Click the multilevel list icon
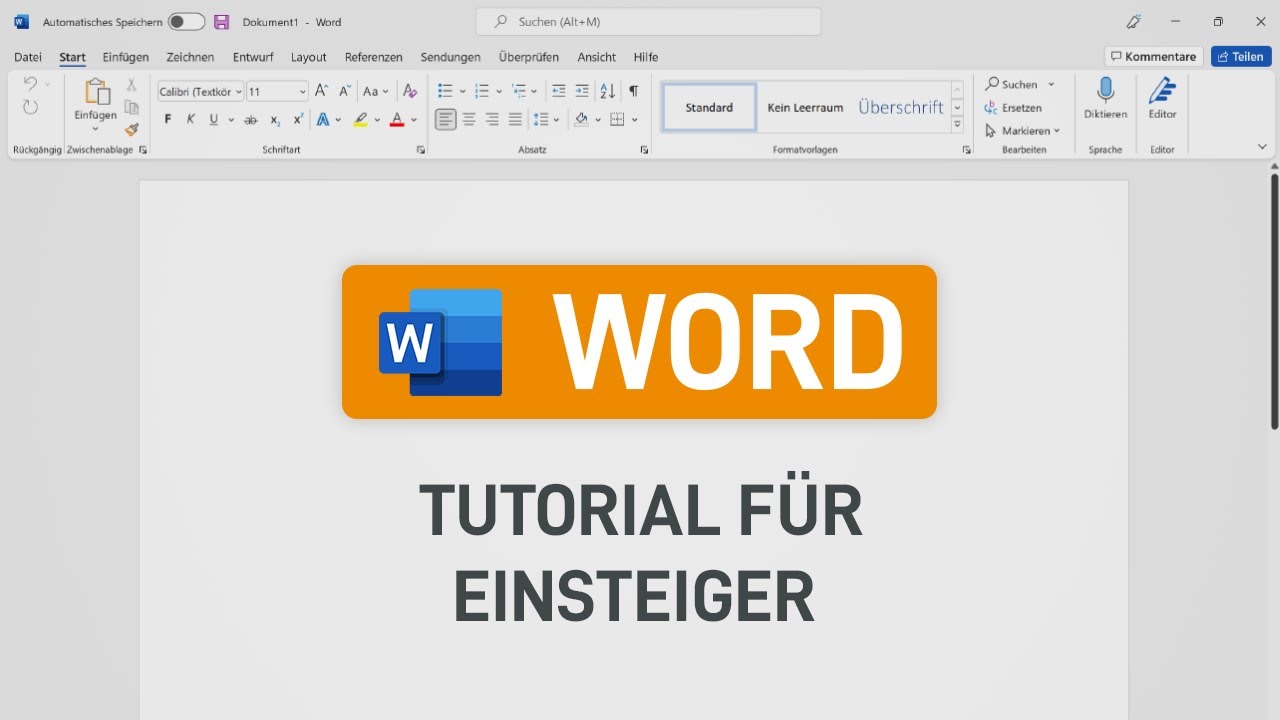This screenshot has height=720, width=1280. 518,91
